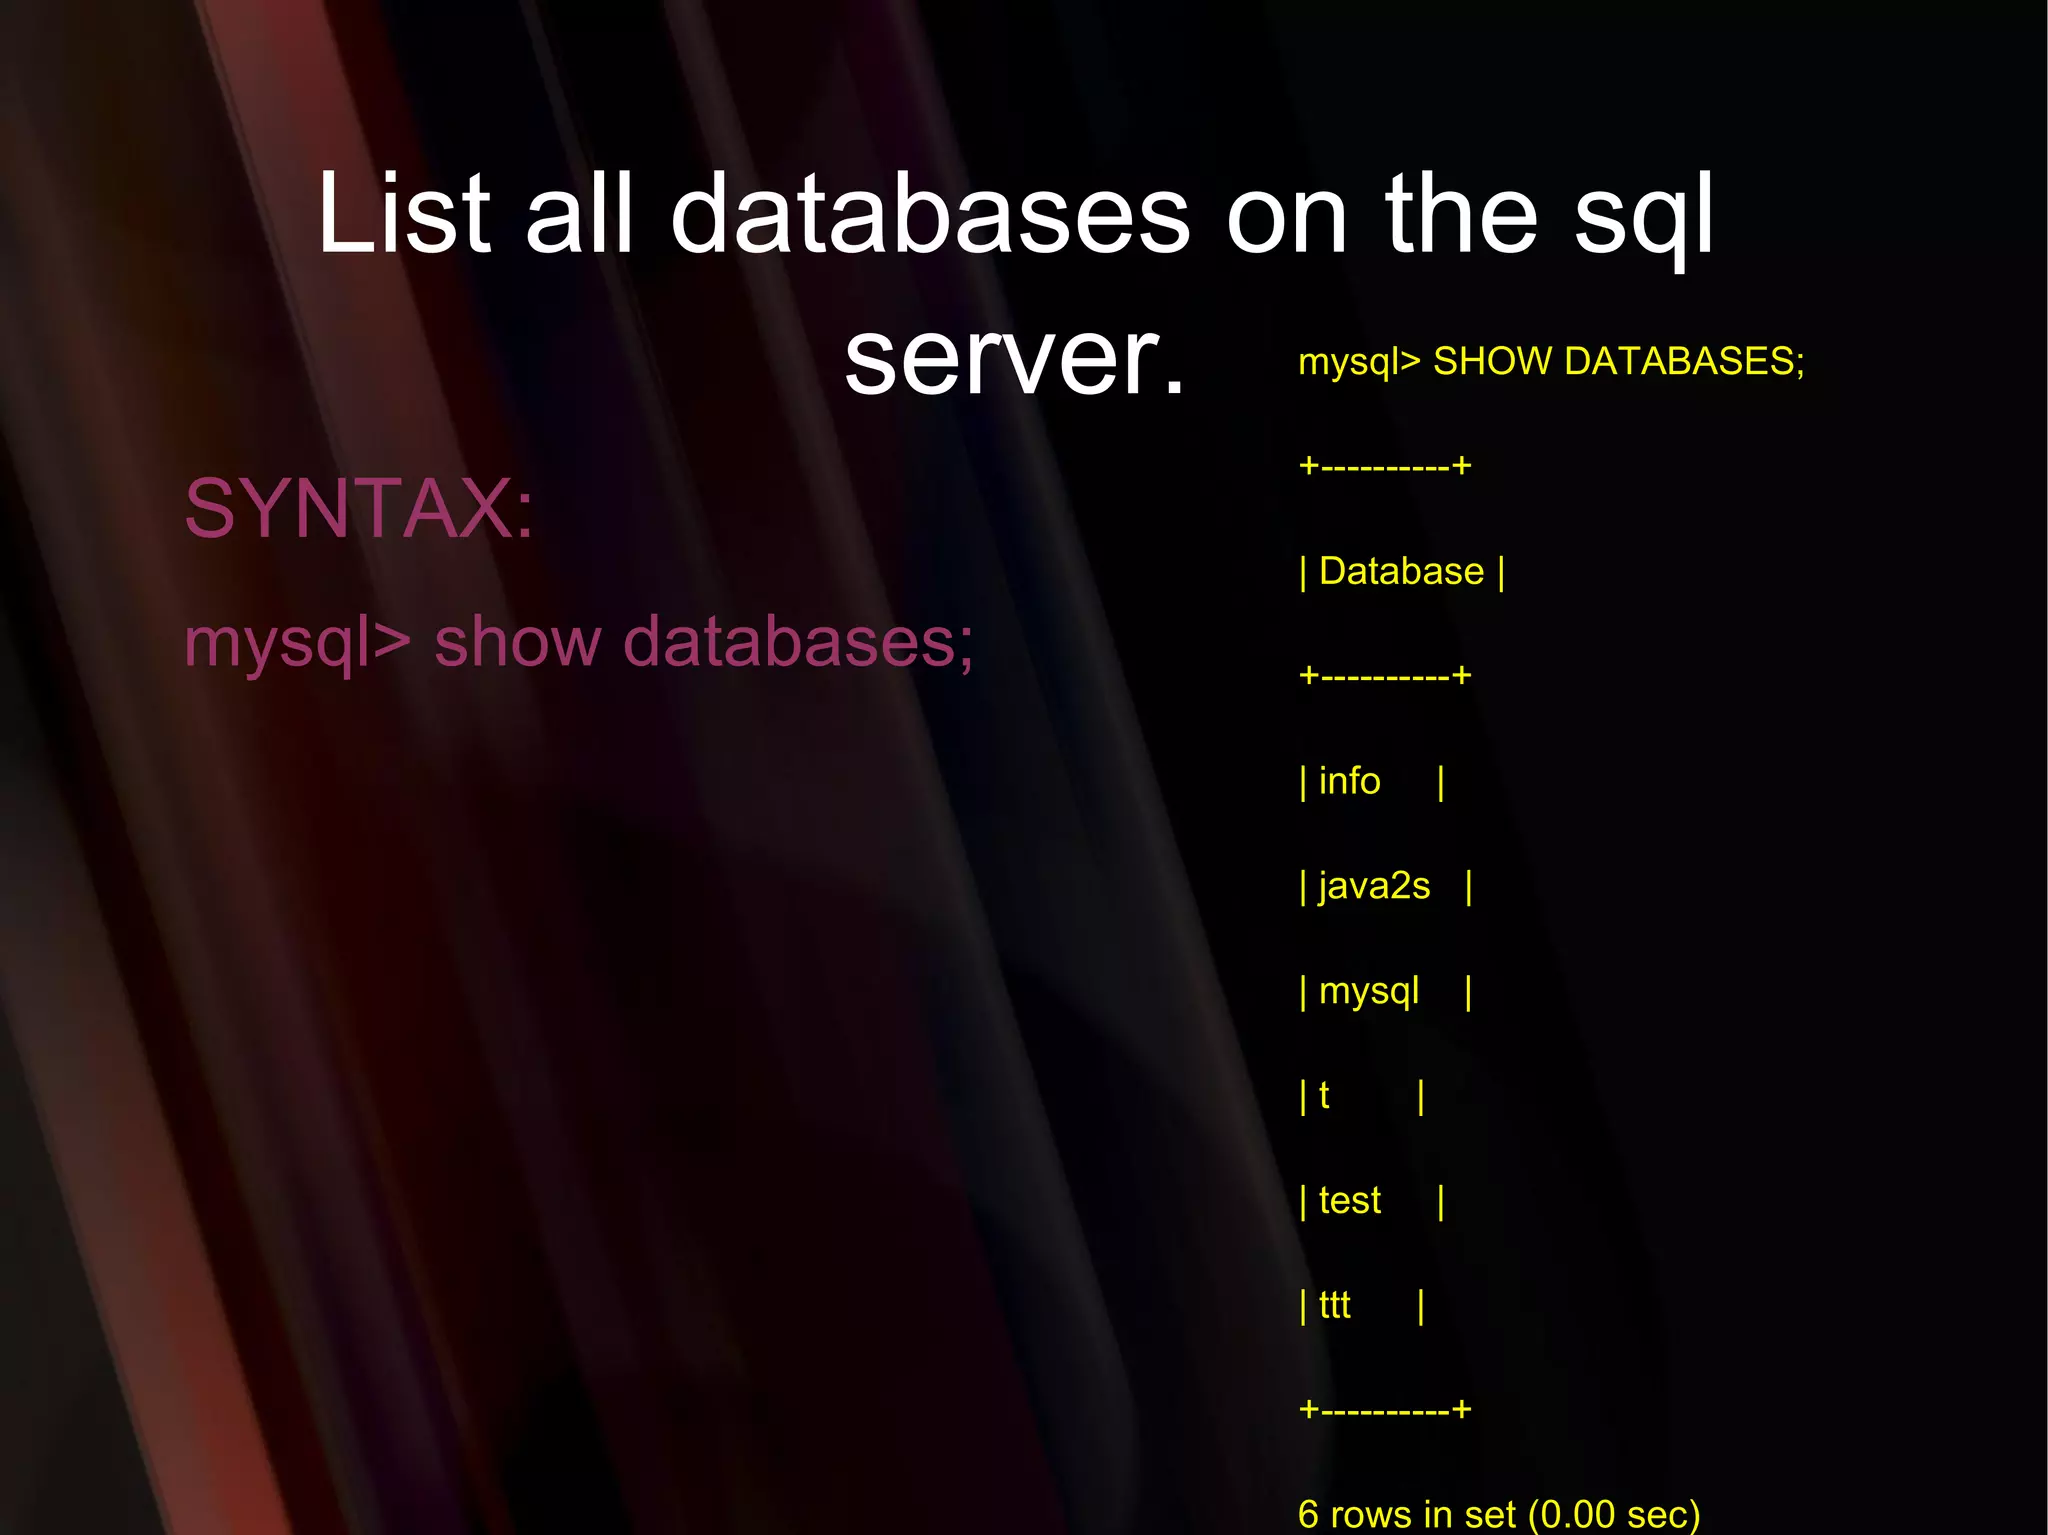The image size is (2048, 1535).
Task: Click the '| Database |' column header
Action: point(1401,572)
